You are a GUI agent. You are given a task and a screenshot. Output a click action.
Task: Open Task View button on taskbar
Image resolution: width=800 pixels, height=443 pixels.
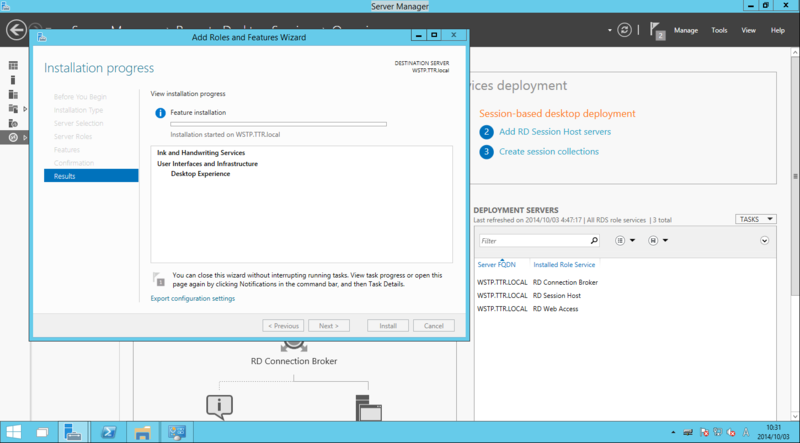coord(43,432)
